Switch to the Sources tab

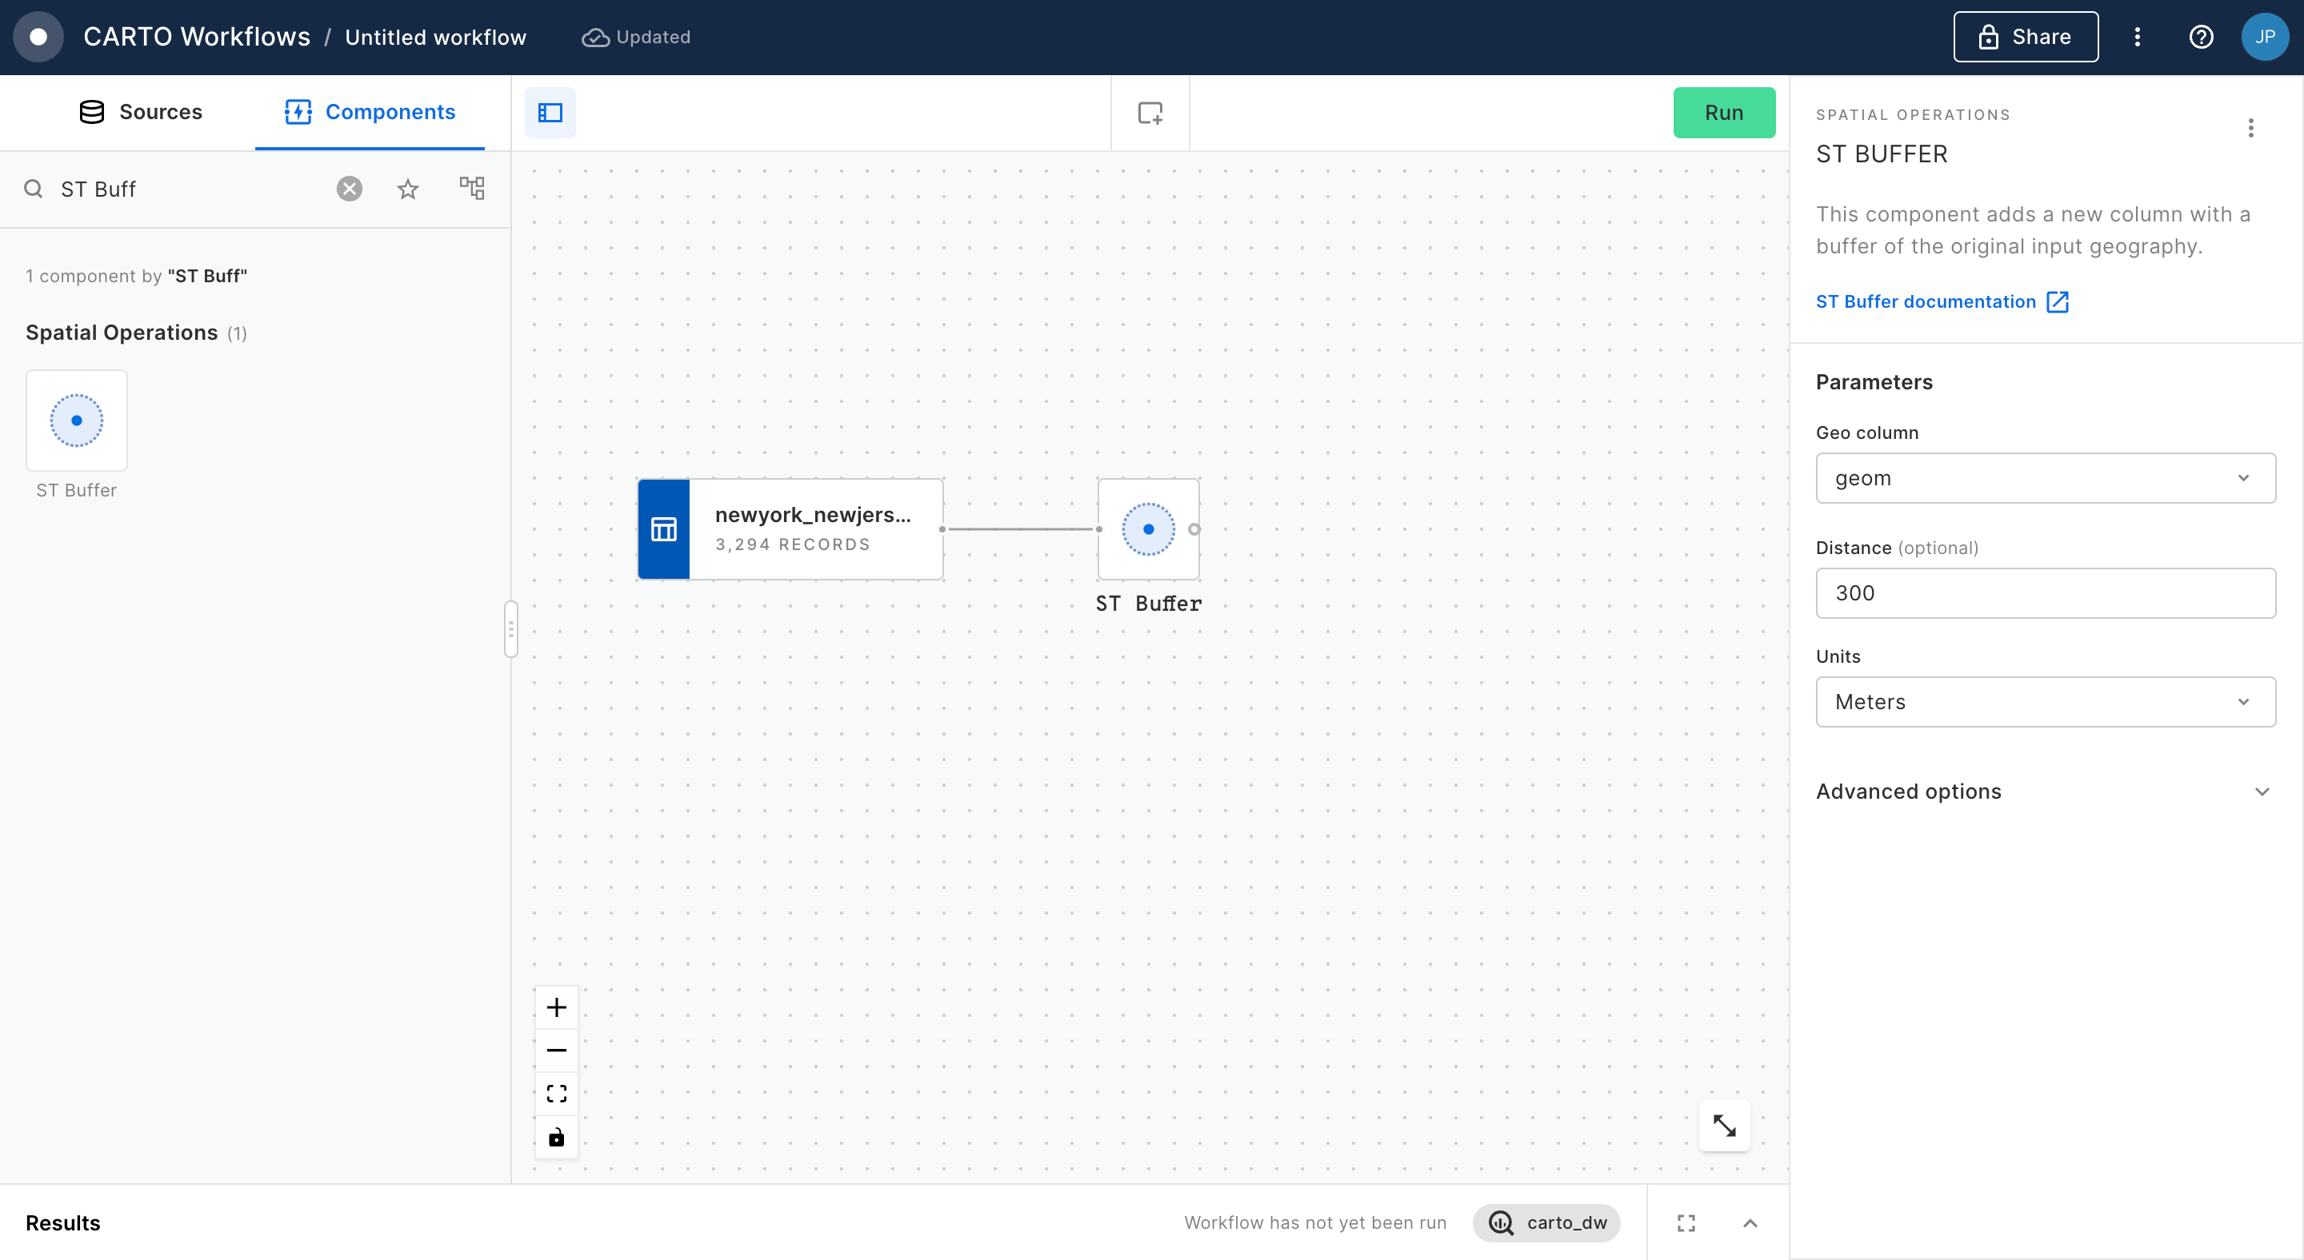click(x=141, y=112)
